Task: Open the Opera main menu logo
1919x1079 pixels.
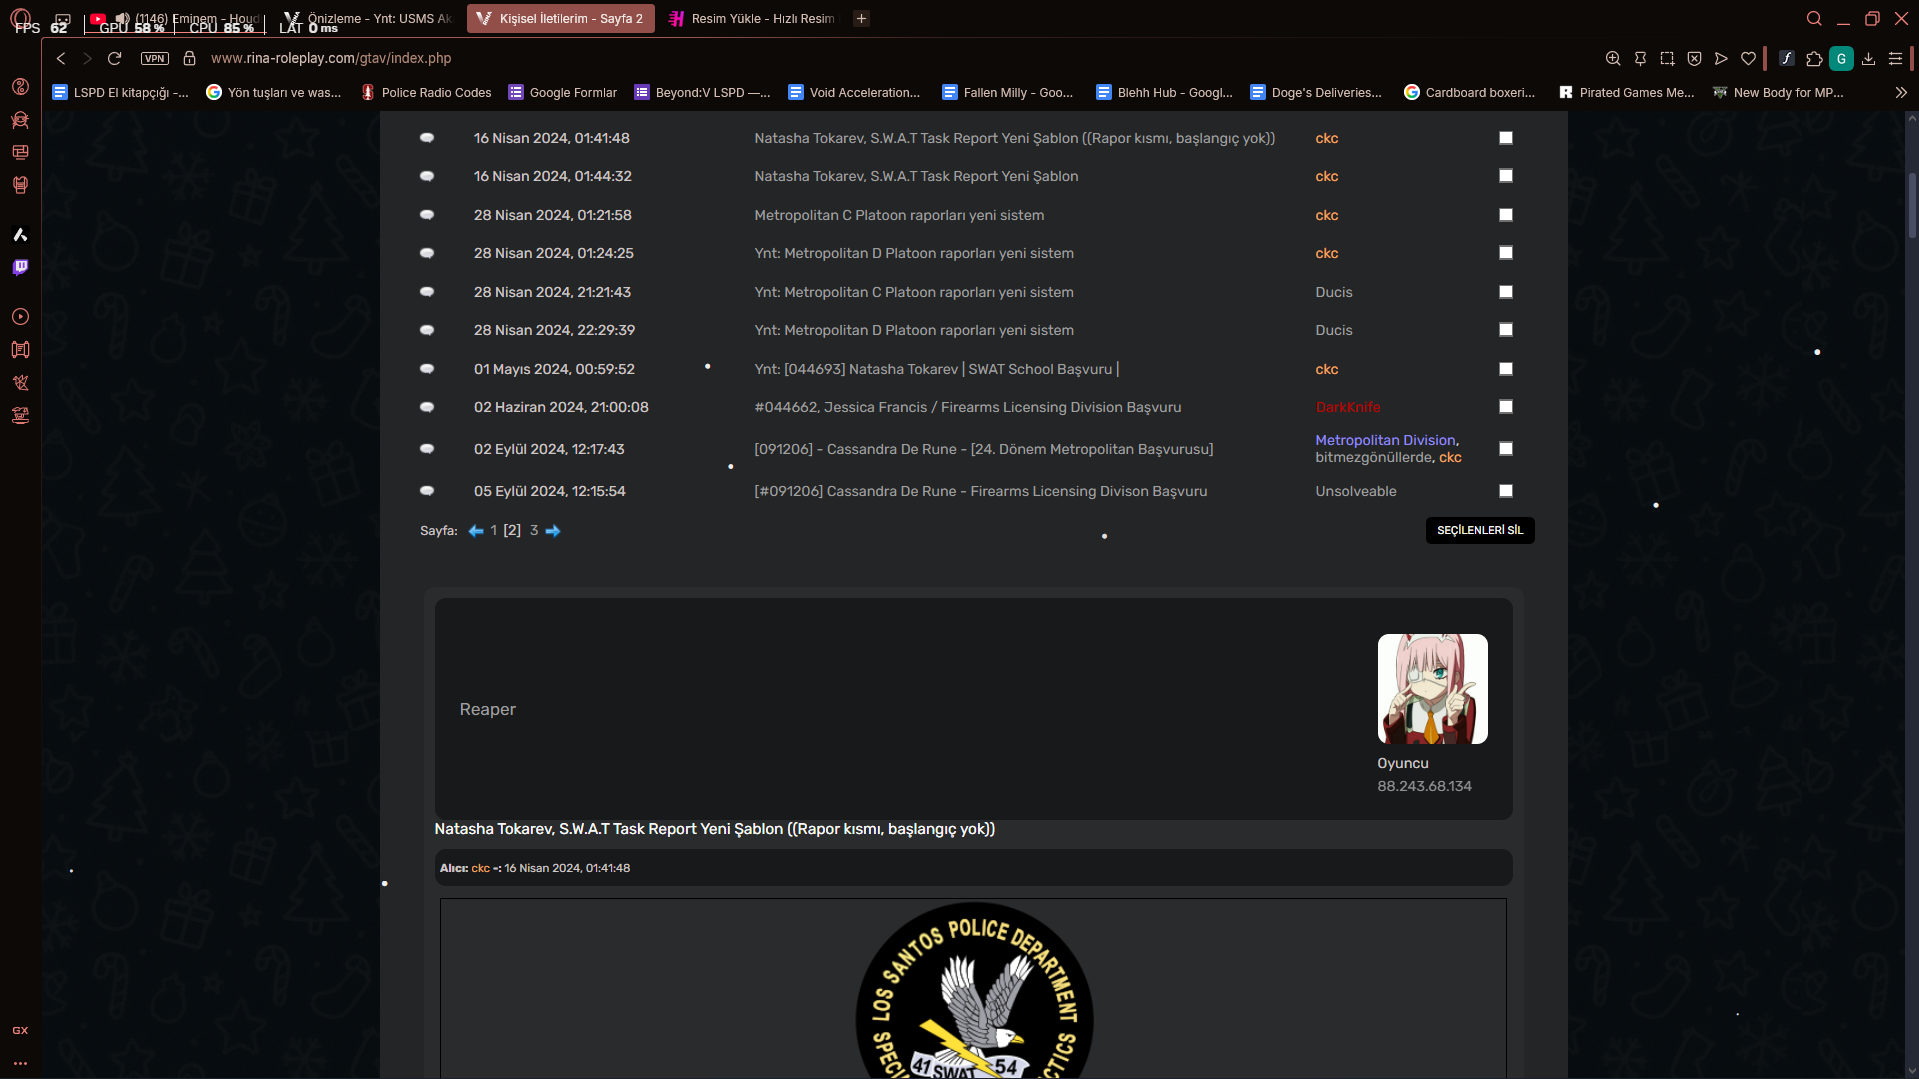Action: (20, 18)
